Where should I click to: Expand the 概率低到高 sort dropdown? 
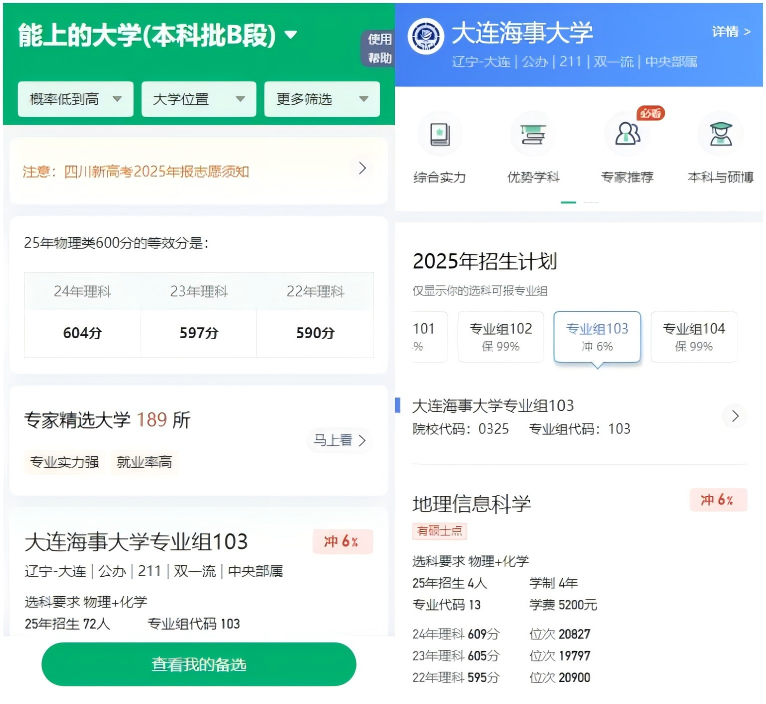[76, 99]
